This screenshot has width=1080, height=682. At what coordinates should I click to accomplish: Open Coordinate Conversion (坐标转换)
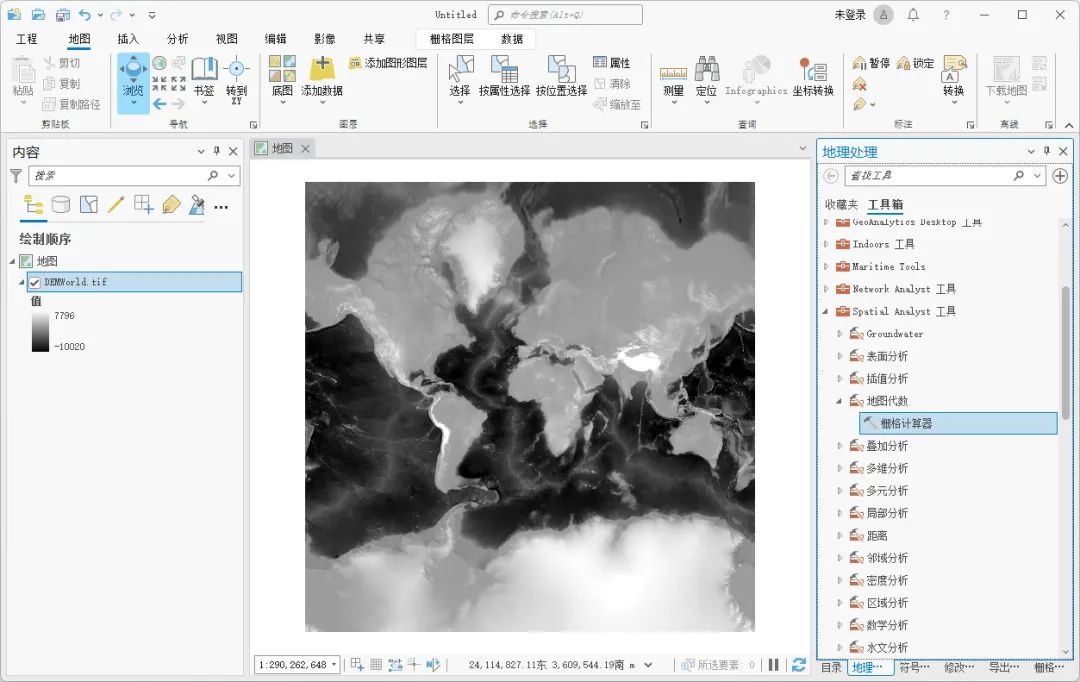[x=813, y=76]
